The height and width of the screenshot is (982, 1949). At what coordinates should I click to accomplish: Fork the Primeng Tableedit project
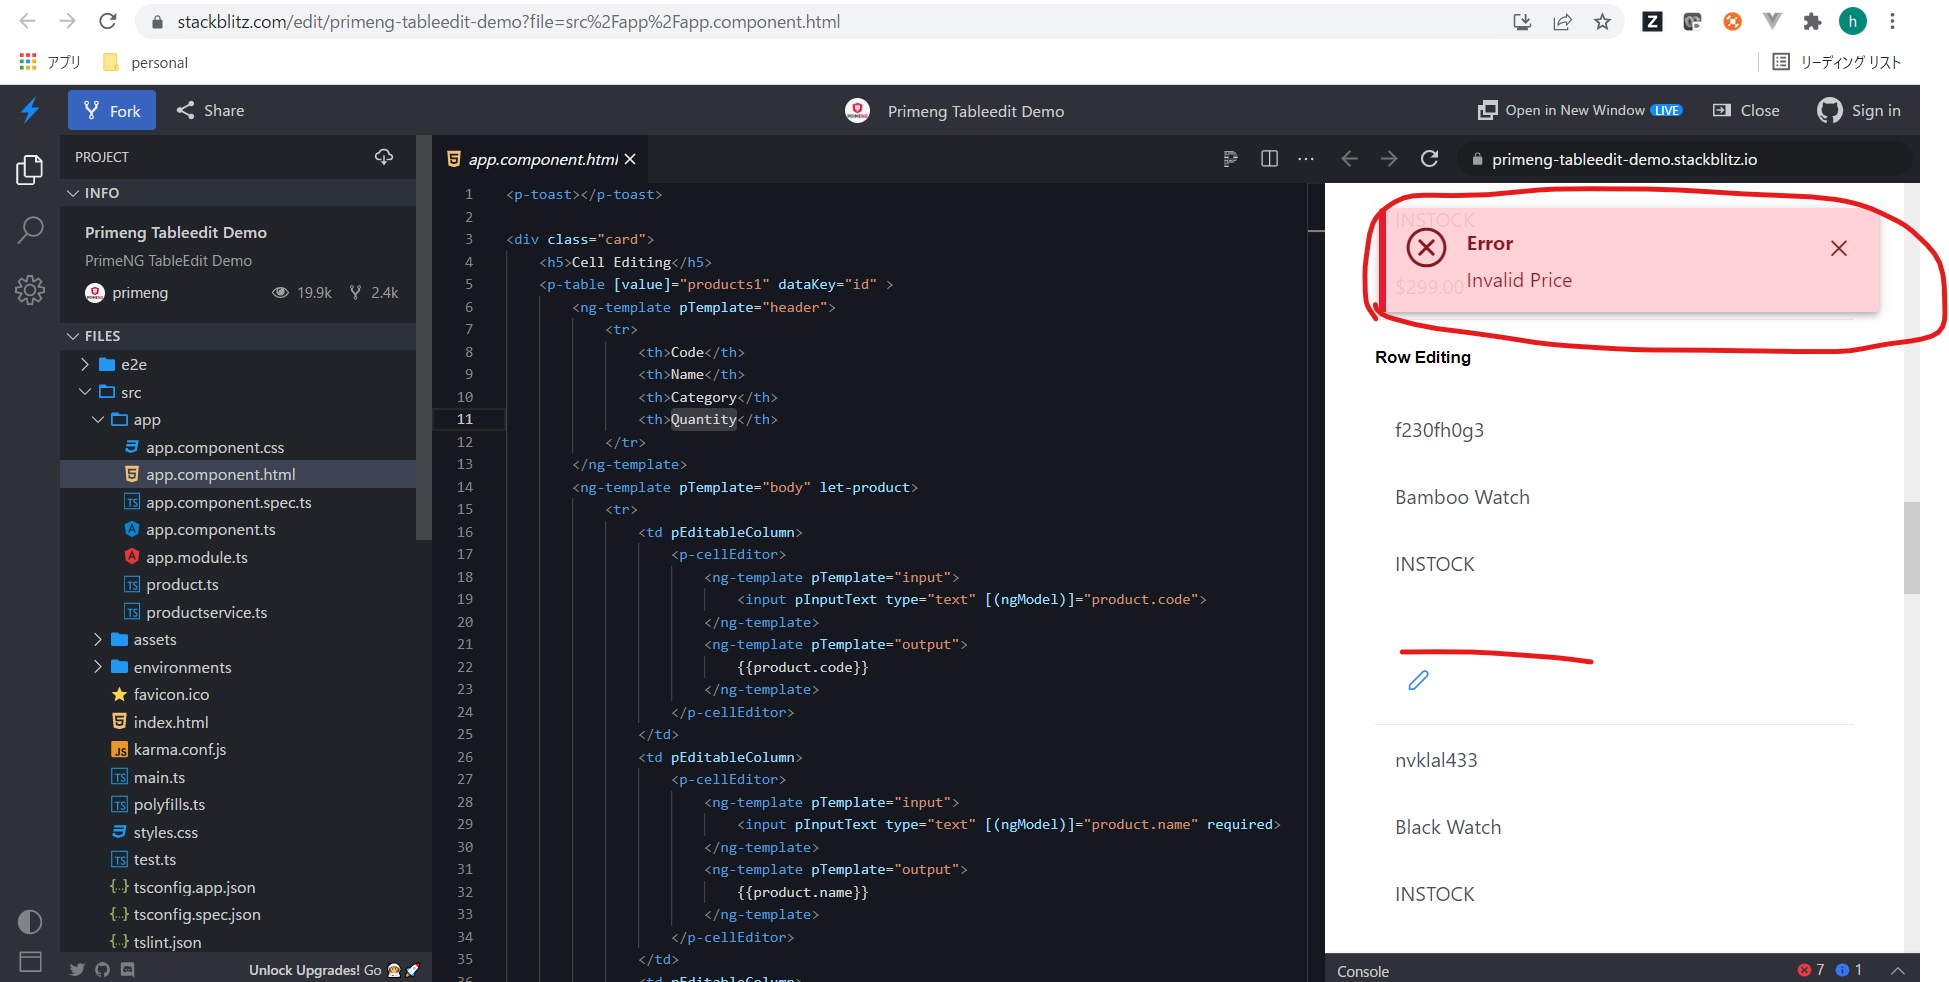point(111,110)
